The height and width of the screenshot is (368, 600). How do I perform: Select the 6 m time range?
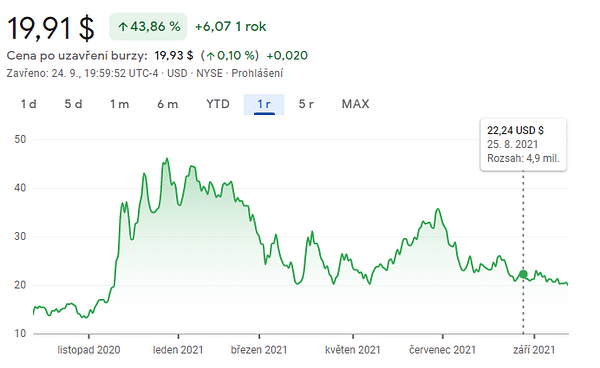click(x=168, y=104)
